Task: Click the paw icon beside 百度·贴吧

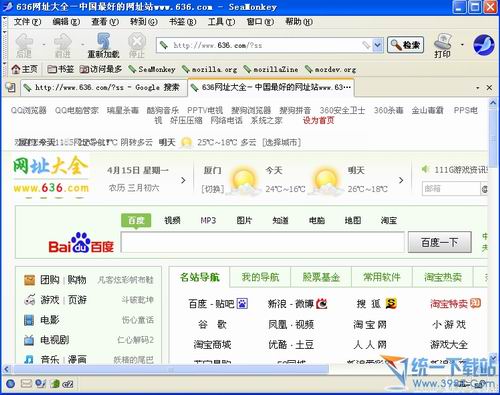Action: point(242,304)
